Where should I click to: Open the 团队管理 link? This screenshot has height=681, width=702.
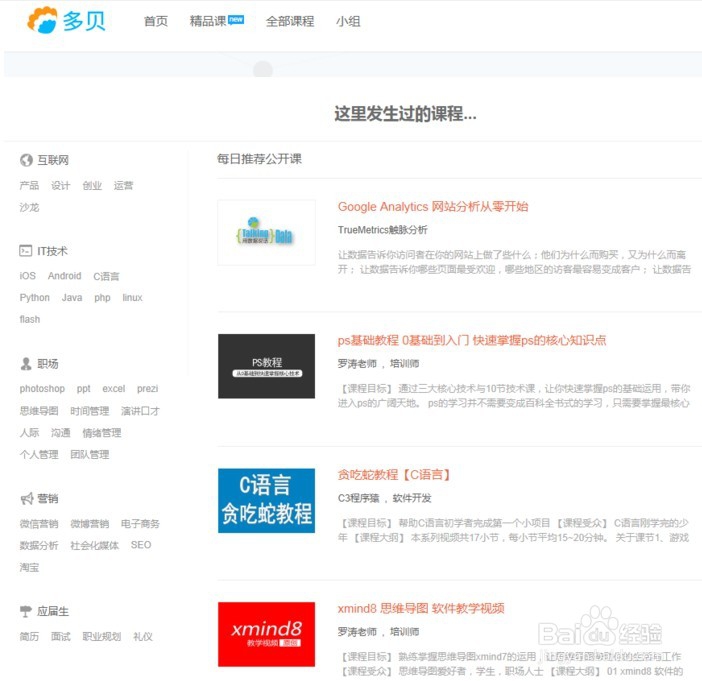(90, 454)
